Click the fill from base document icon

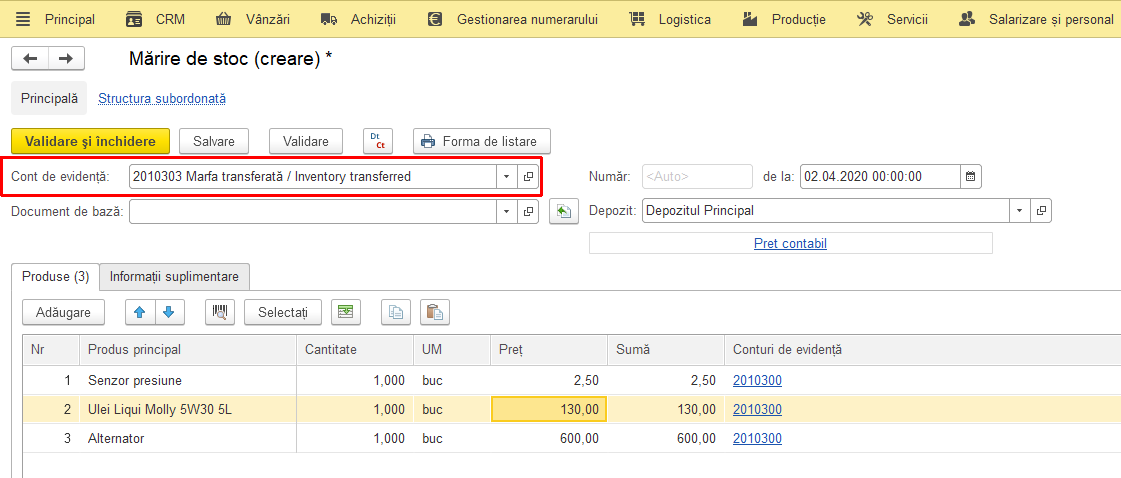point(563,211)
